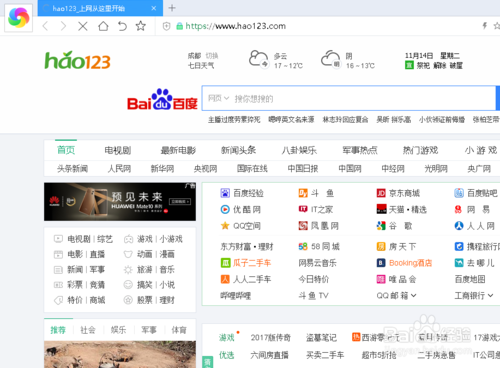Open 央视网 link
This screenshot has width=500, height=368.
point(205,169)
